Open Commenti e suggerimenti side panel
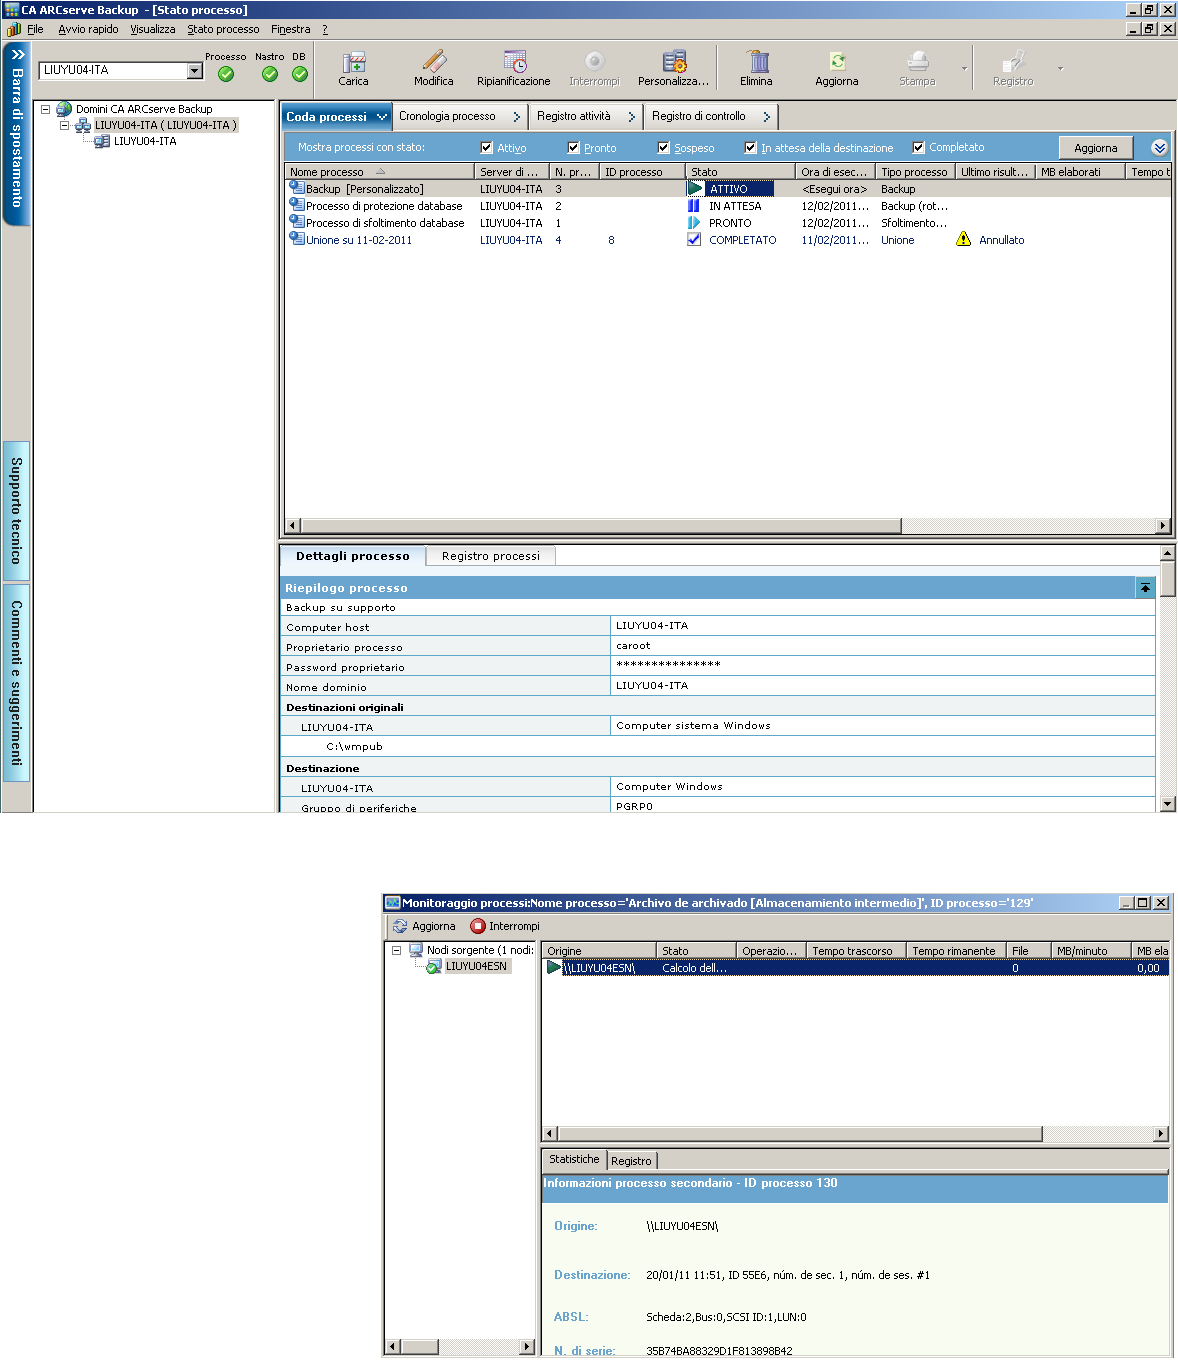 (x=16, y=682)
